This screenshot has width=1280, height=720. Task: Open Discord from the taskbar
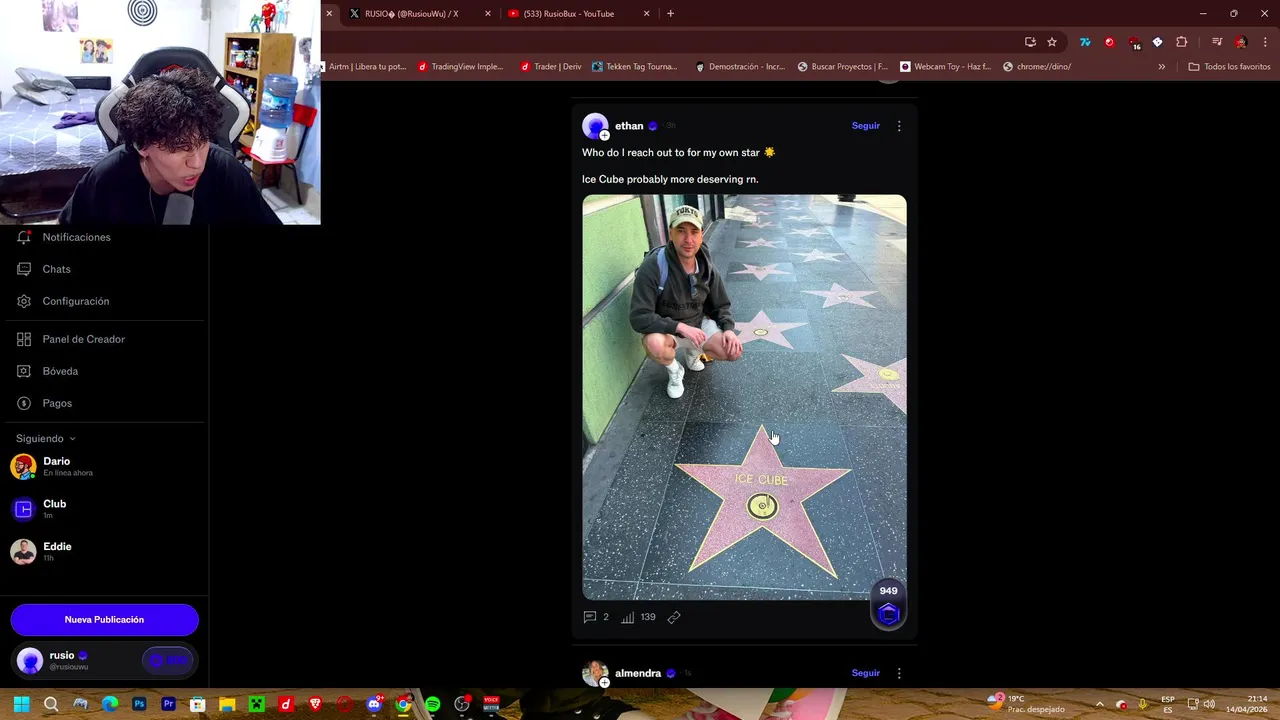pos(374,704)
